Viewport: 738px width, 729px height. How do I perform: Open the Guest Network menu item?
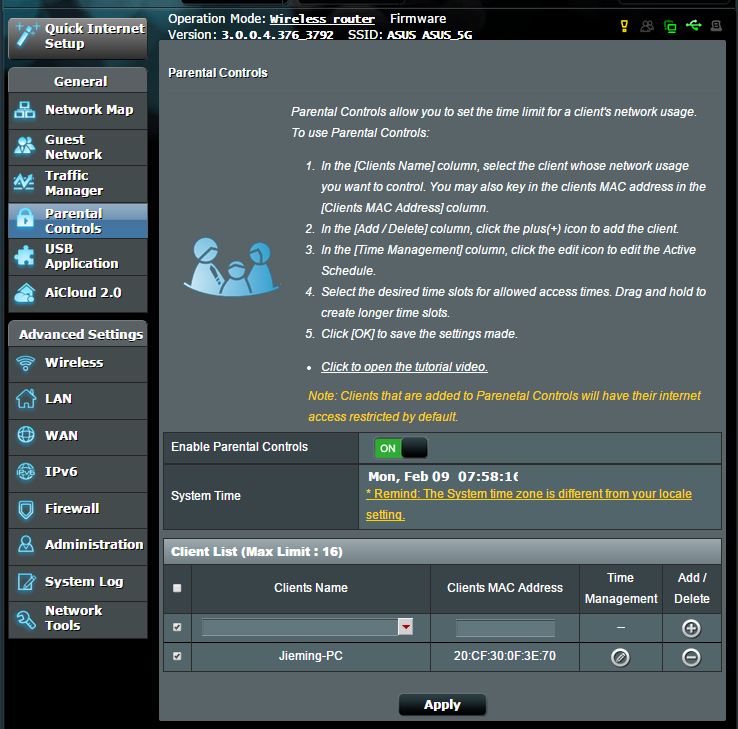78,147
